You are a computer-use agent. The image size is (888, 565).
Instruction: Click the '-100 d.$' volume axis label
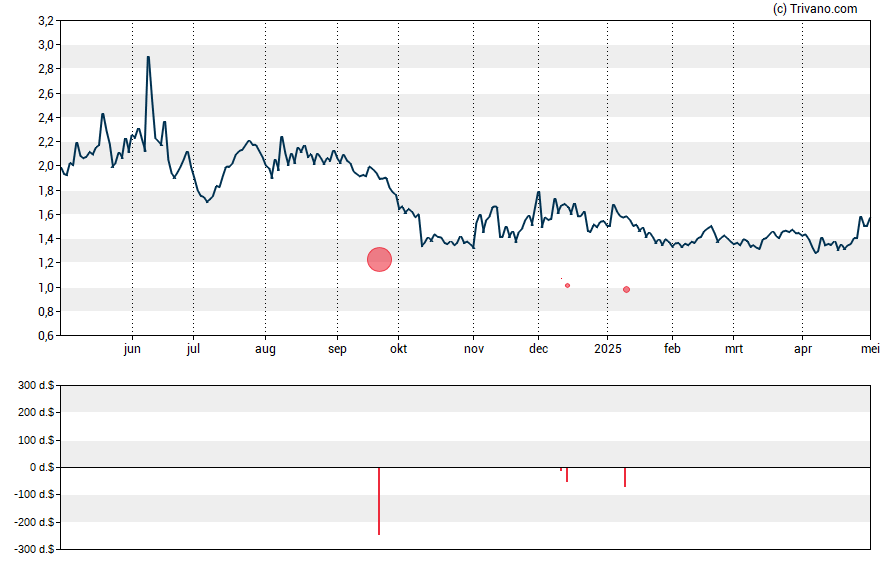click(35, 494)
